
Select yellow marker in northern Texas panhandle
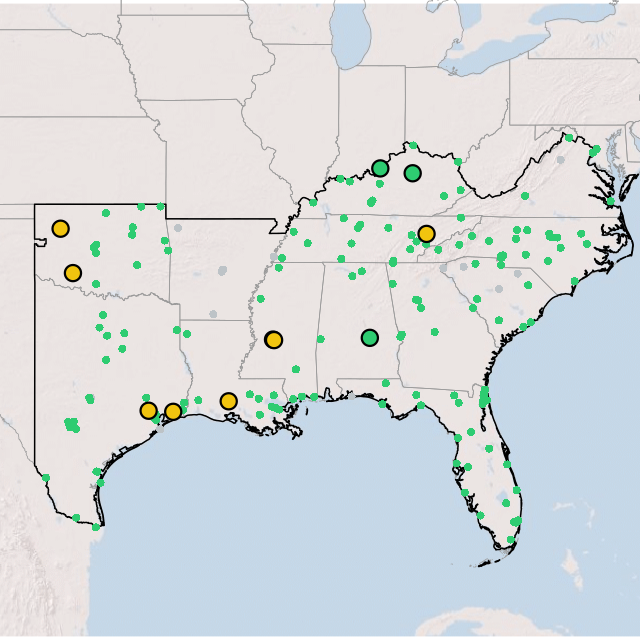[x=60, y=229]
